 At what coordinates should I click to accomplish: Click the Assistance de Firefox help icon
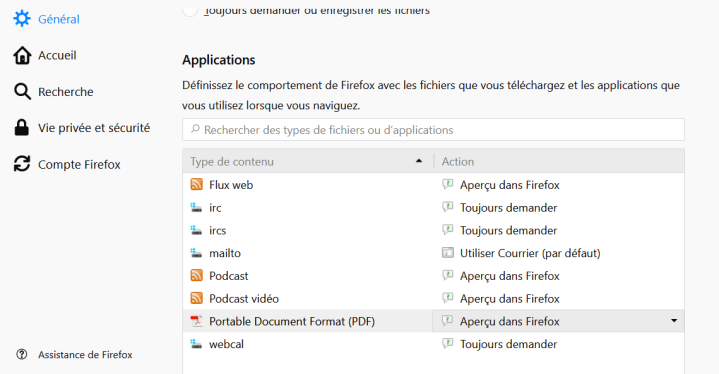(22, 354)
